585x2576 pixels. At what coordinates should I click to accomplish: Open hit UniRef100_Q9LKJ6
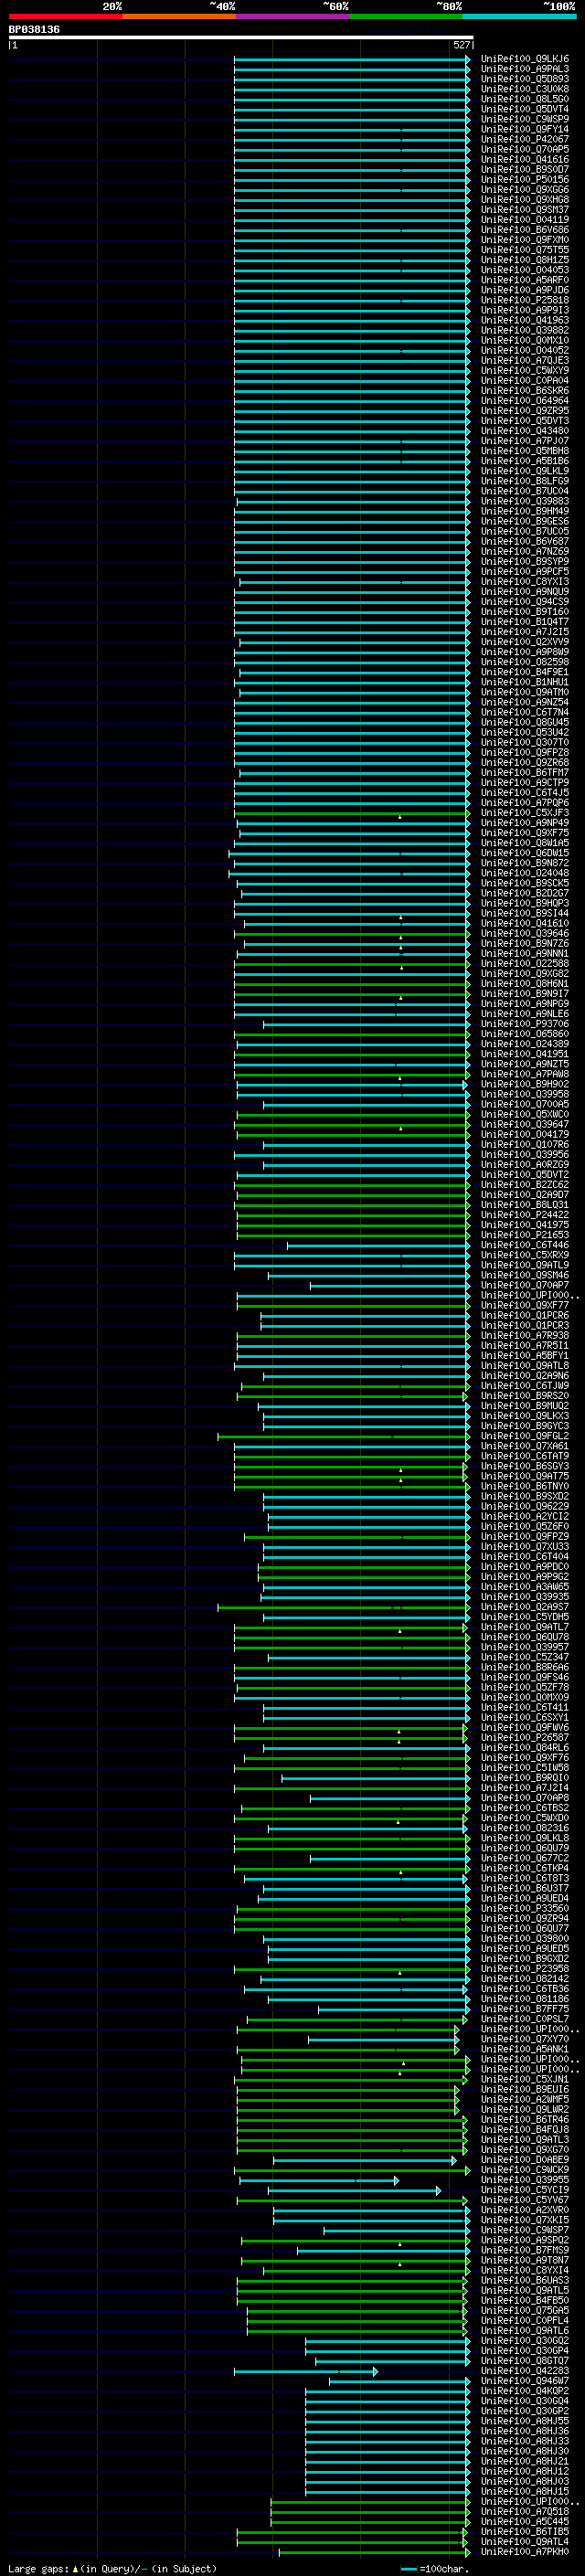pos(525,59)
